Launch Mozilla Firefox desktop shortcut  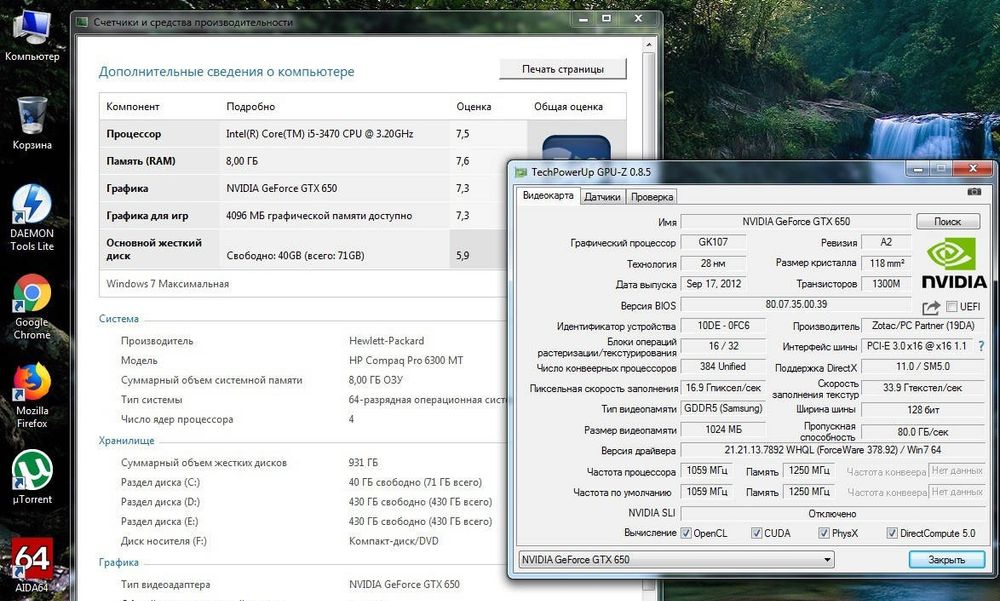pyautogui.click(x=32, y=396)
